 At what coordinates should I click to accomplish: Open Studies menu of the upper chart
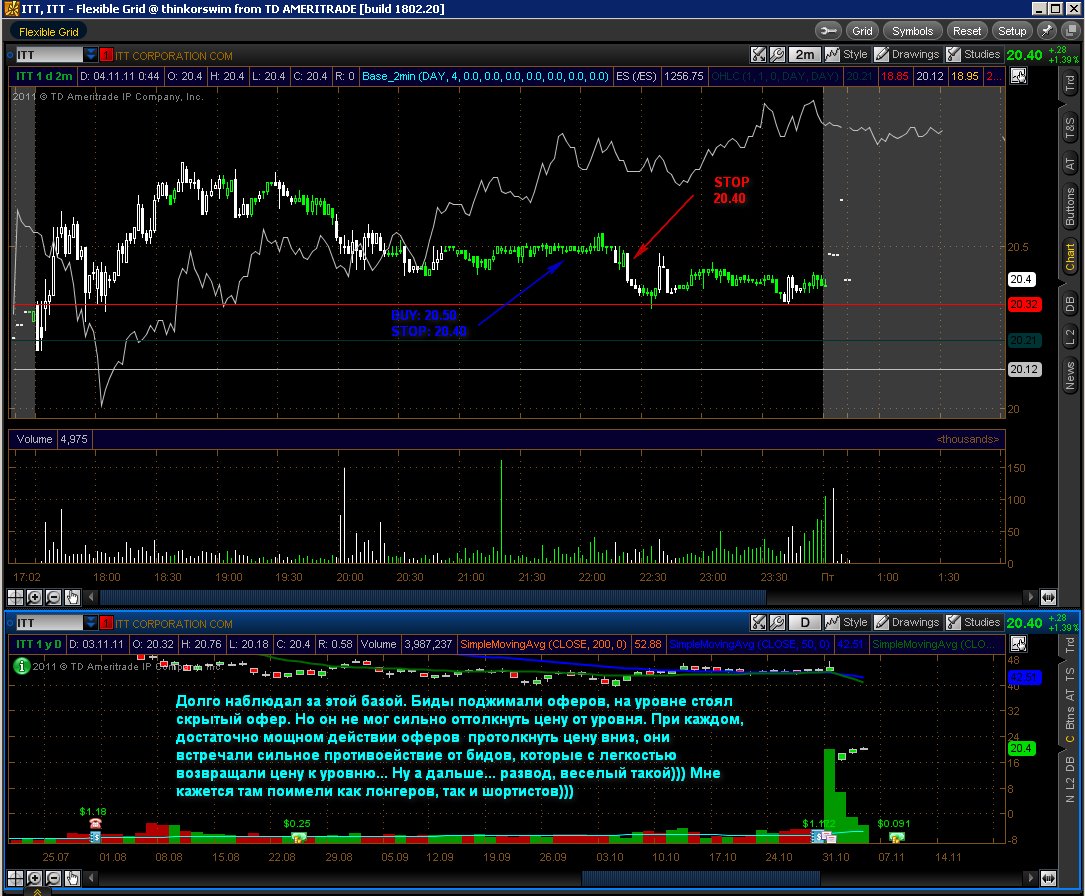[x=974, y=55]
